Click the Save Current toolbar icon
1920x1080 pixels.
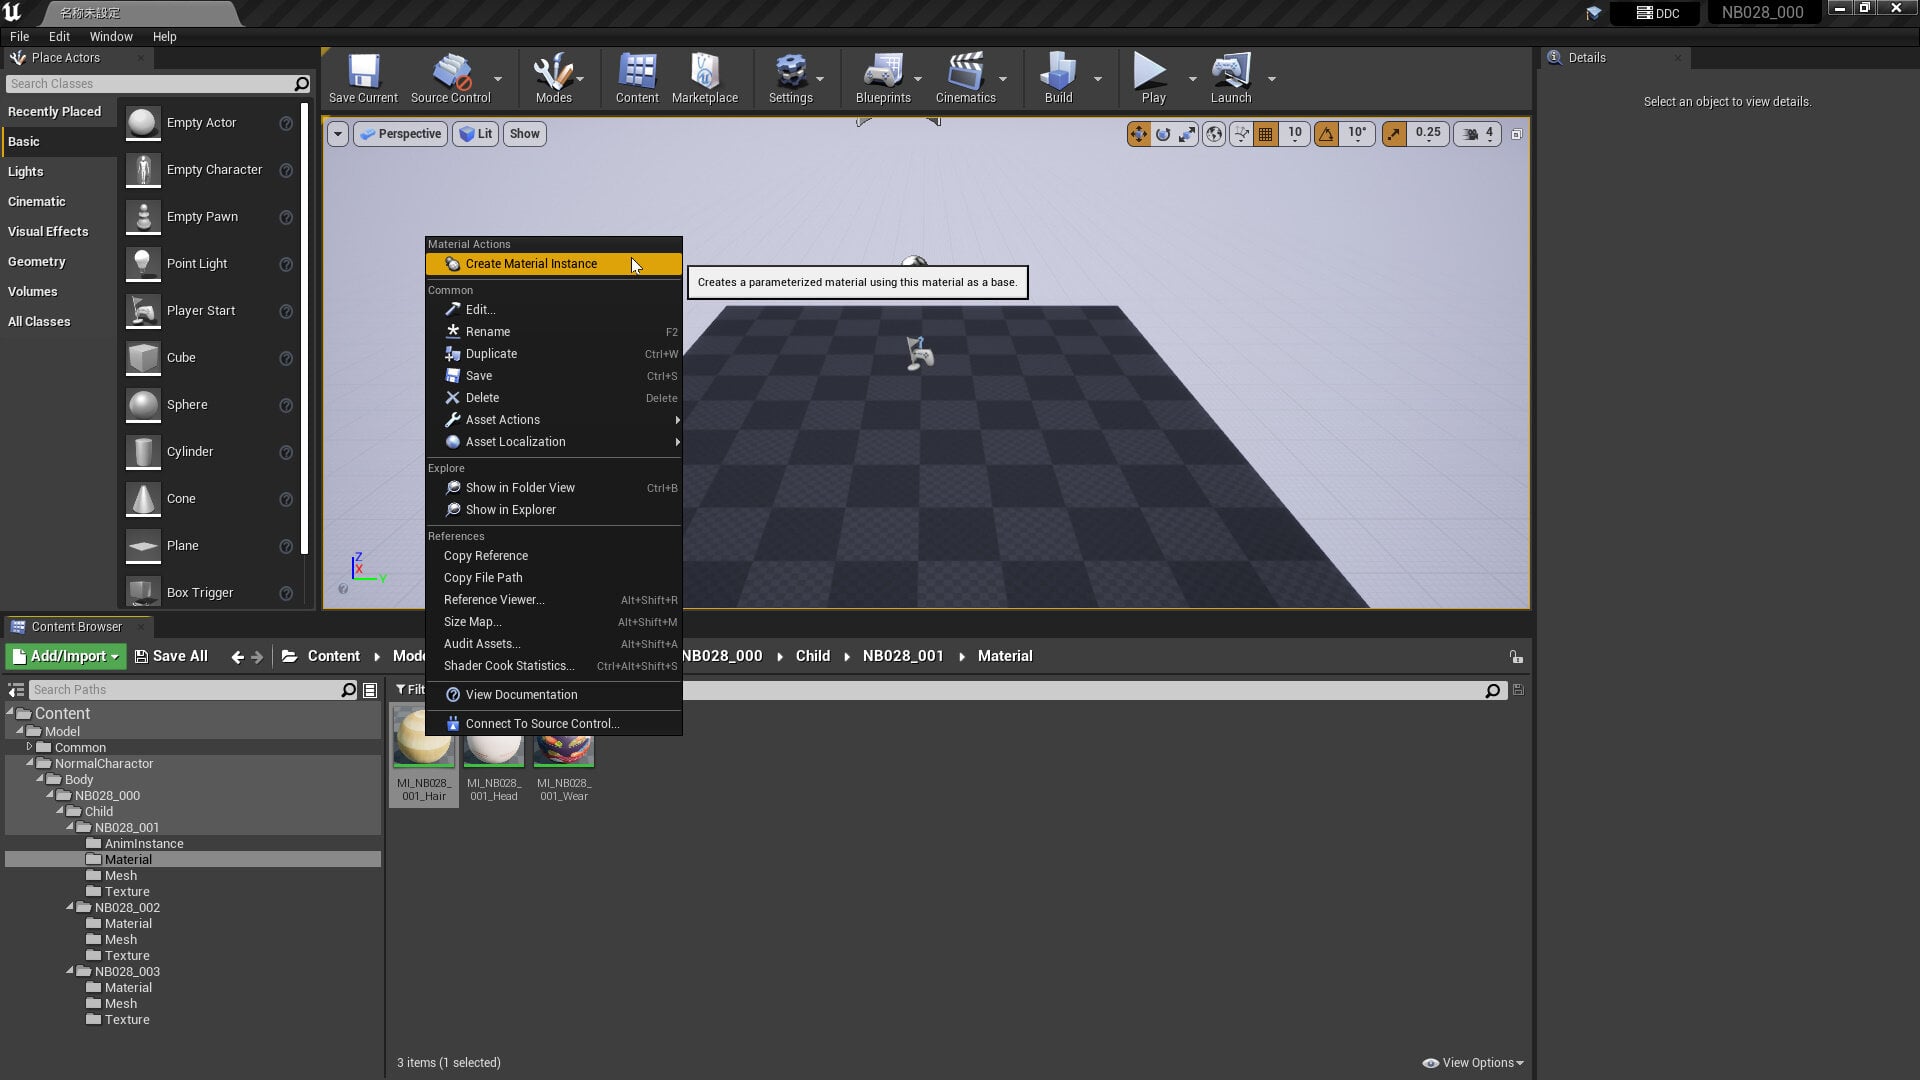tap(363, 78)
